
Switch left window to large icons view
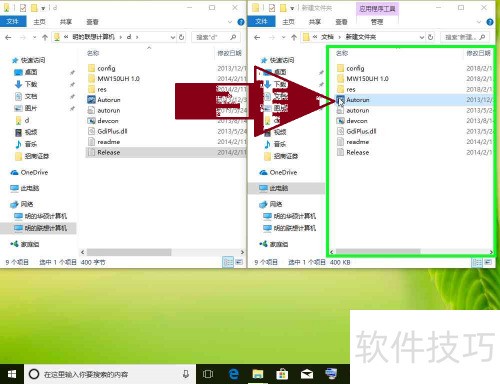click(239, 262)
